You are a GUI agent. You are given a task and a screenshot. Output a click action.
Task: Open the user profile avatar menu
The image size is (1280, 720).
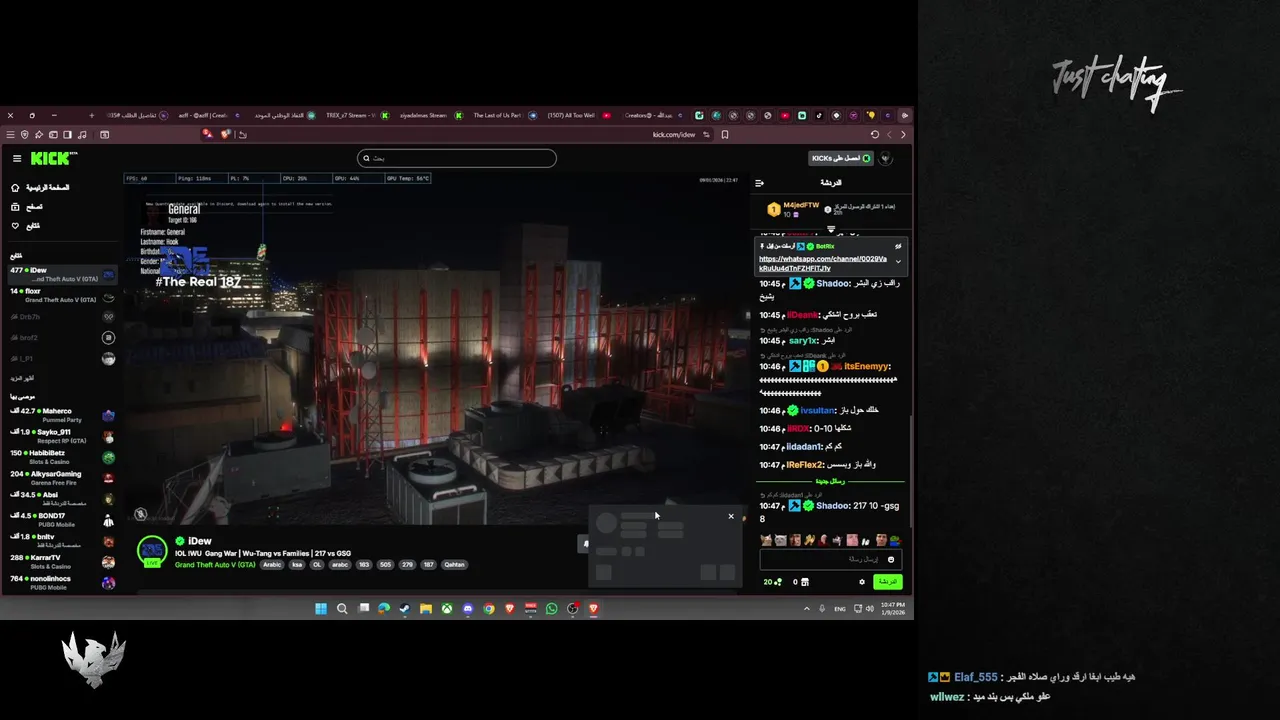(x=886, y=158)
